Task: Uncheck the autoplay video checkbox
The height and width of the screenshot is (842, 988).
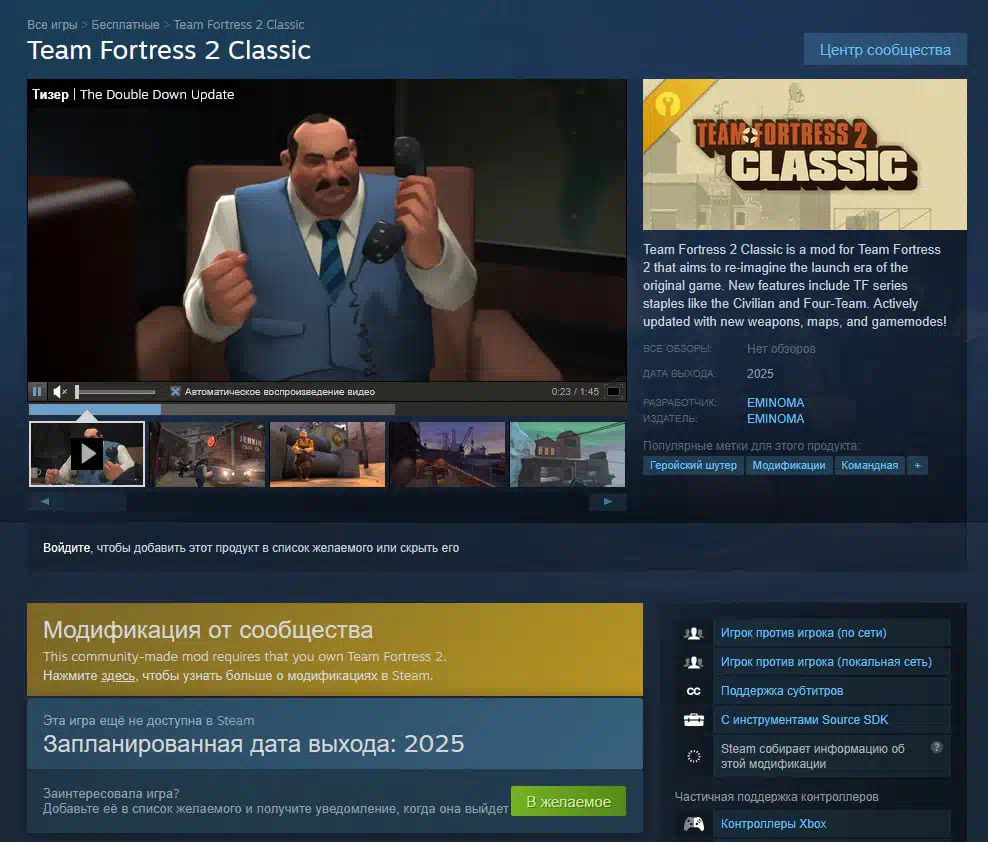Action: [x=175, y=391]
